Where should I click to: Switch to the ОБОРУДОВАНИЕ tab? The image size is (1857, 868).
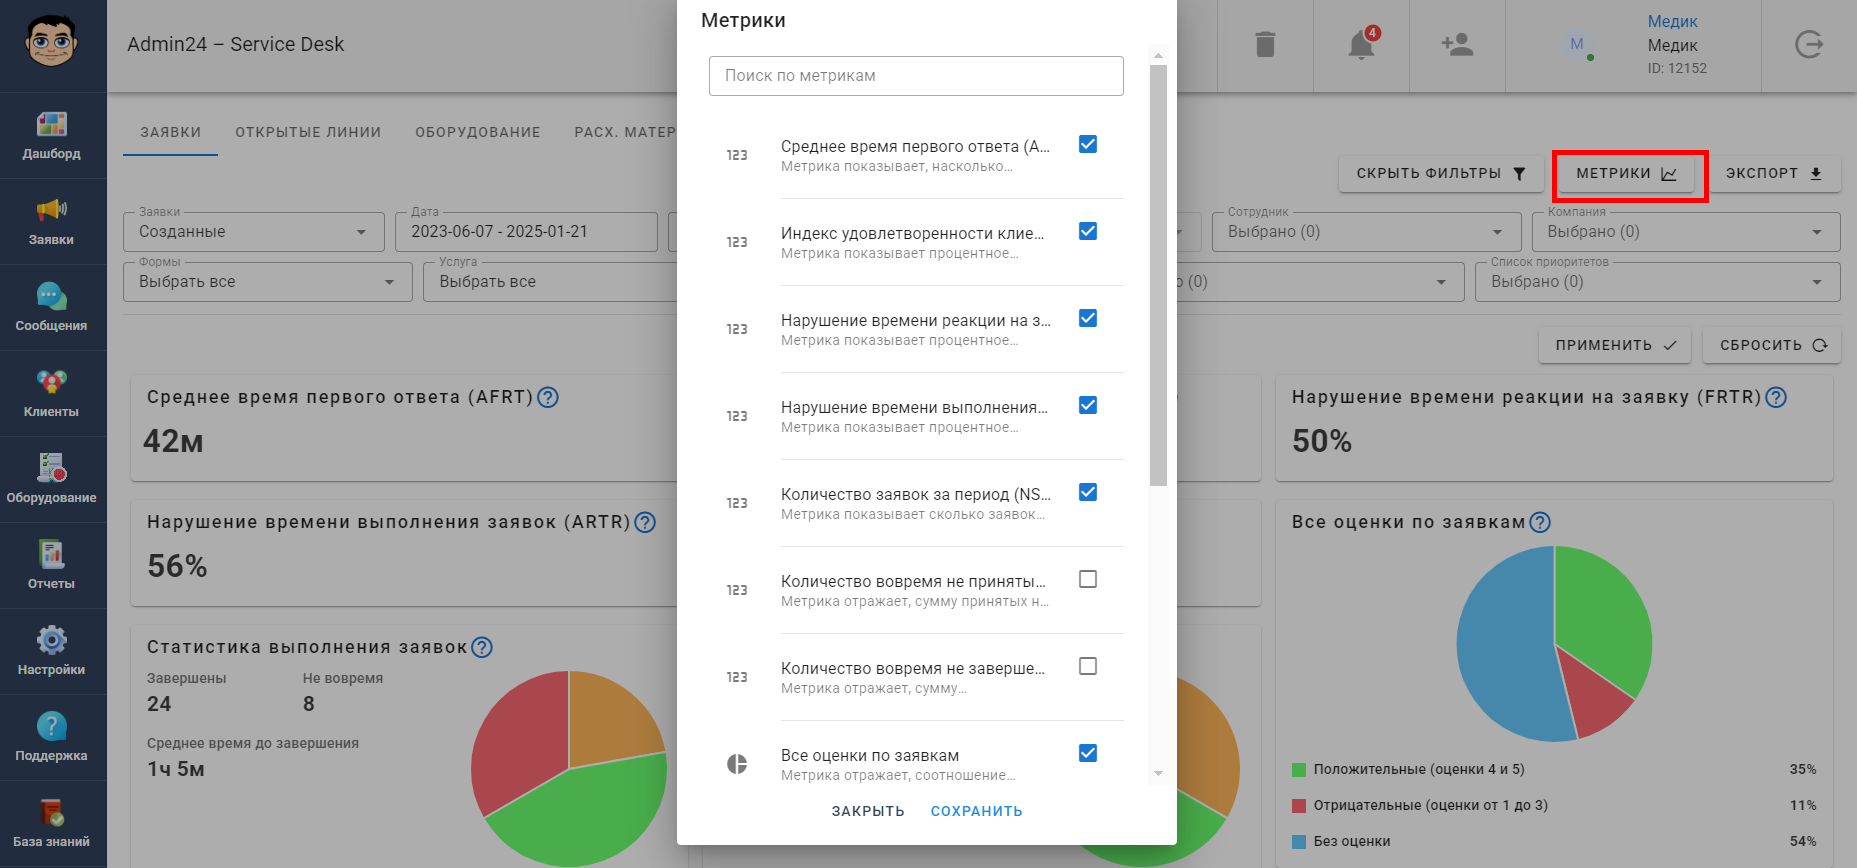coord(478,132)
